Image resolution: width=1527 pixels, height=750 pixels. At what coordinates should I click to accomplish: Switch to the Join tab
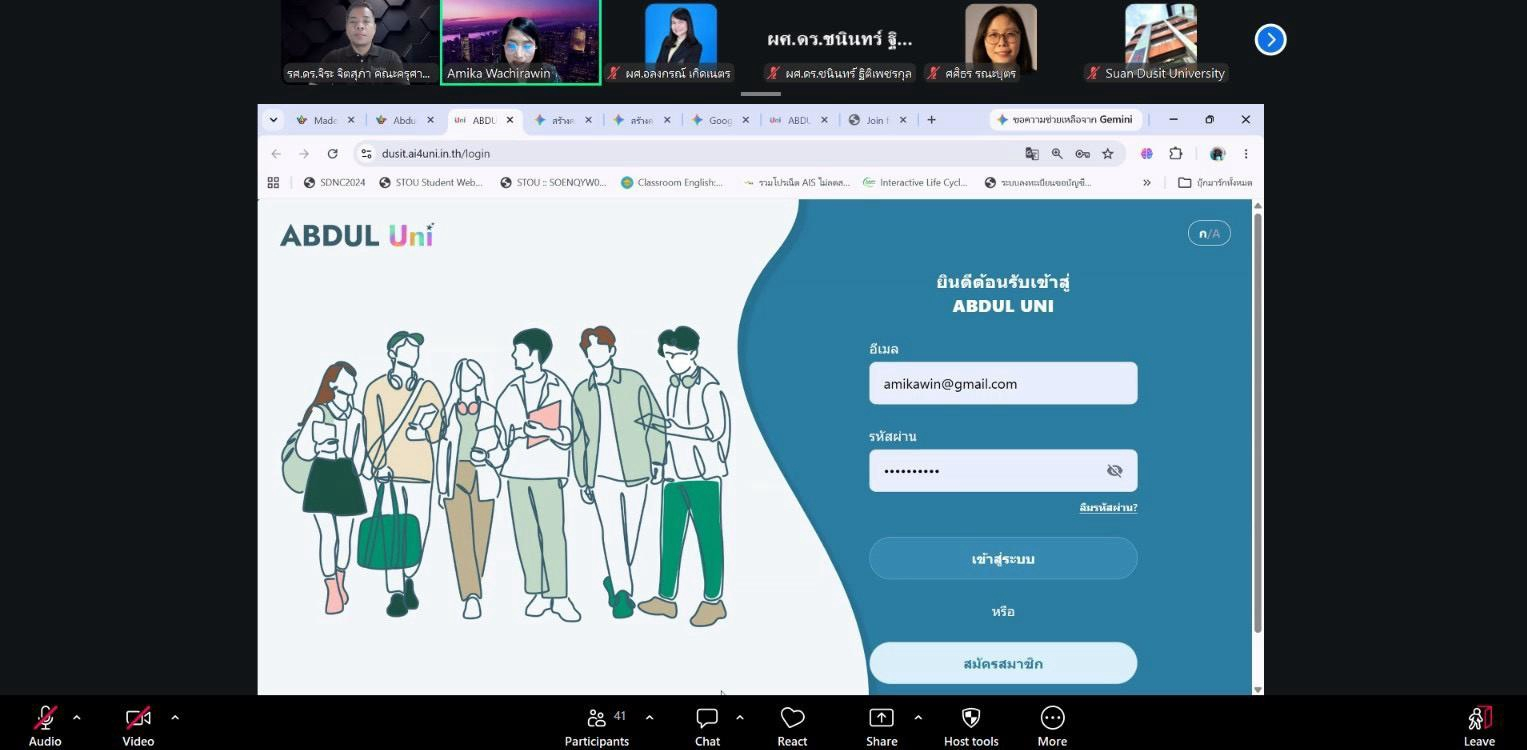click(x=876, y=120)
